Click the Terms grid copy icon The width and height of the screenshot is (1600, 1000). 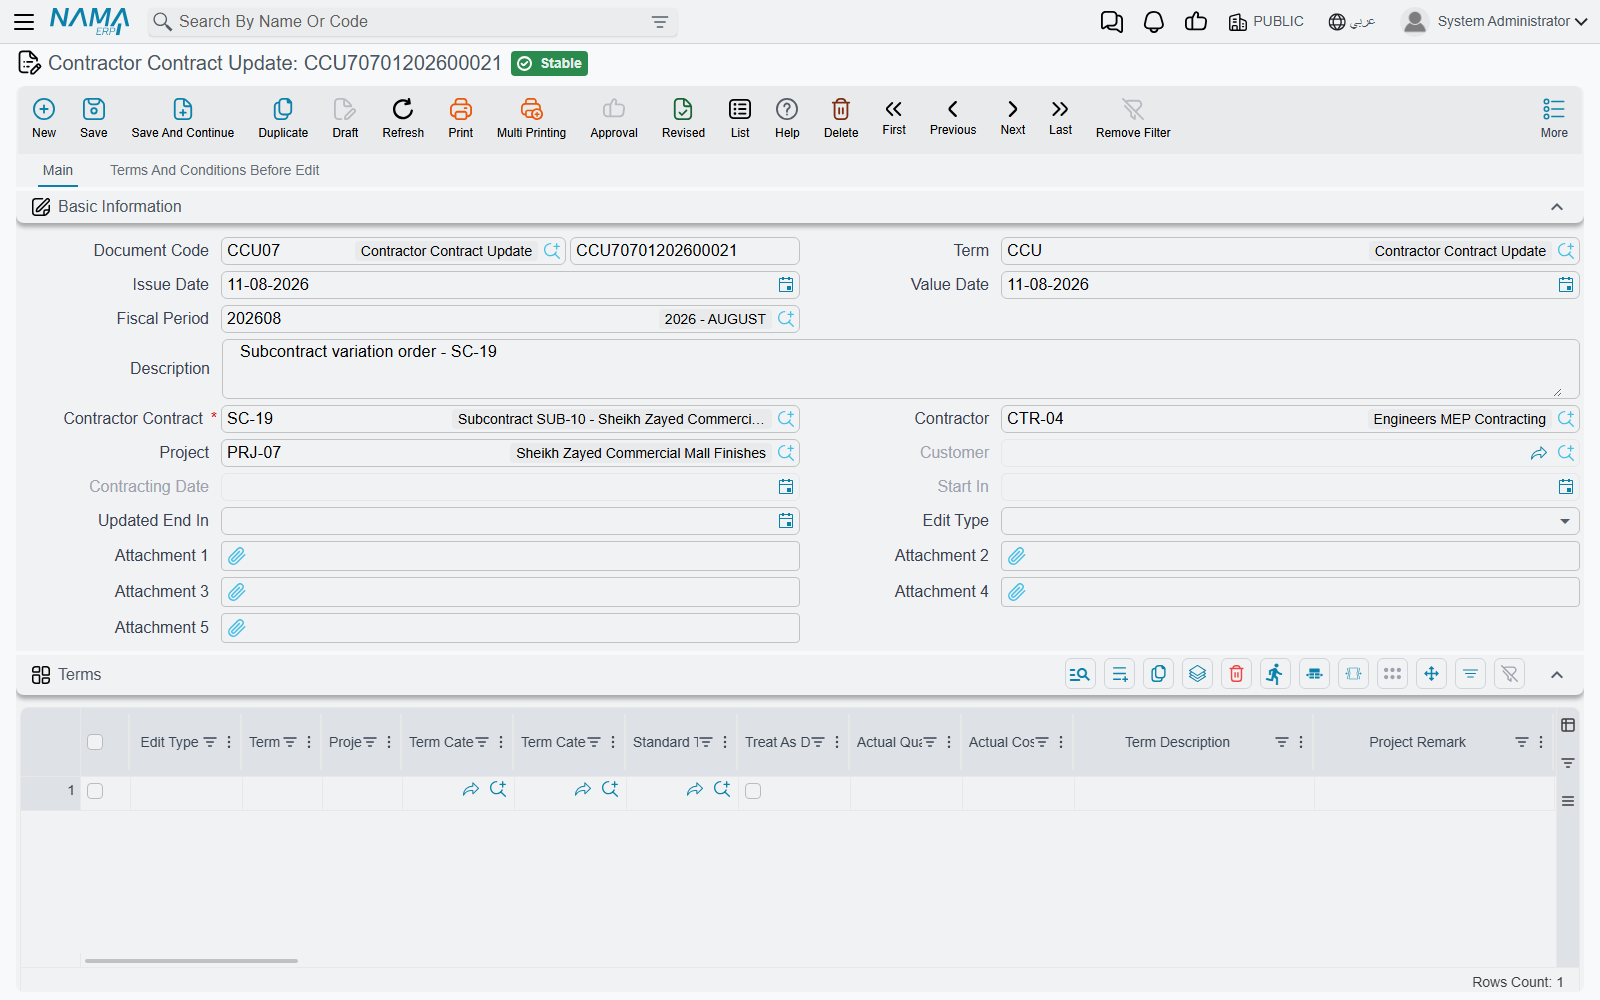(1158, 674)
